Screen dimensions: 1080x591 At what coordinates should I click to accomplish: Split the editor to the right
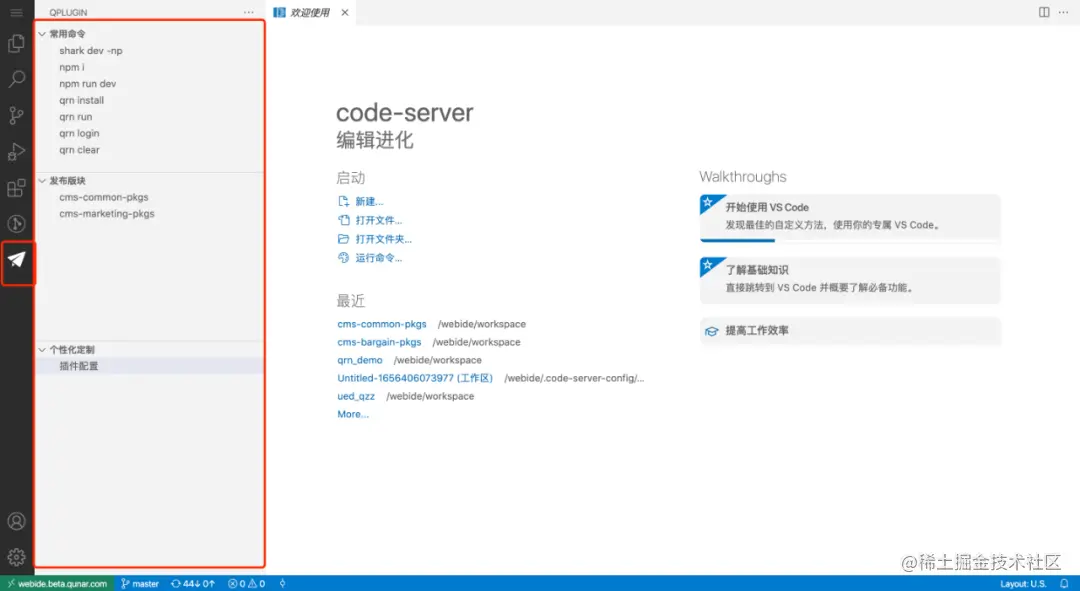(1044, 12)
